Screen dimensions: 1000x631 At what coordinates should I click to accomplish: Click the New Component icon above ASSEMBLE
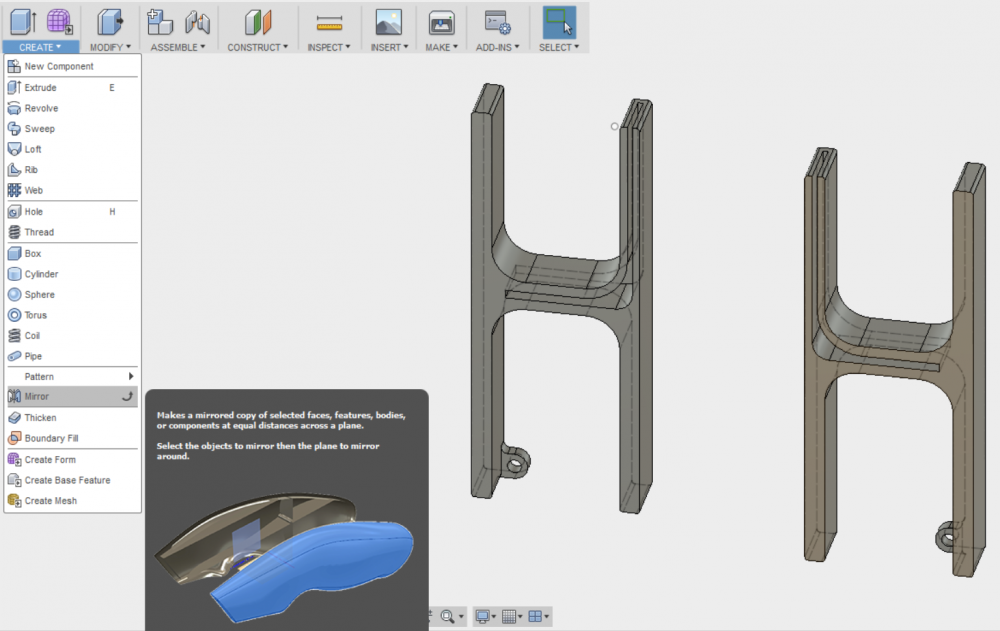(159, 21)
